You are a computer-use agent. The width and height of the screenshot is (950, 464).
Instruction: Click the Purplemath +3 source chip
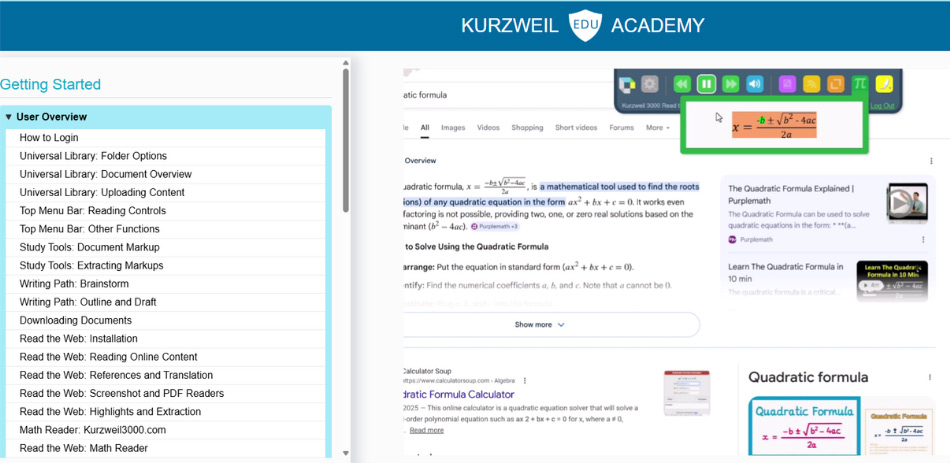click(496, 227)
